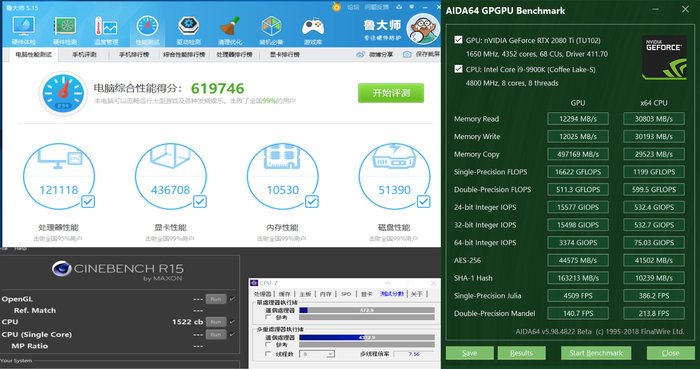Switch to the 手机评测 tab
This screenshot has width=700, height=369.
[x=84, y=54]
